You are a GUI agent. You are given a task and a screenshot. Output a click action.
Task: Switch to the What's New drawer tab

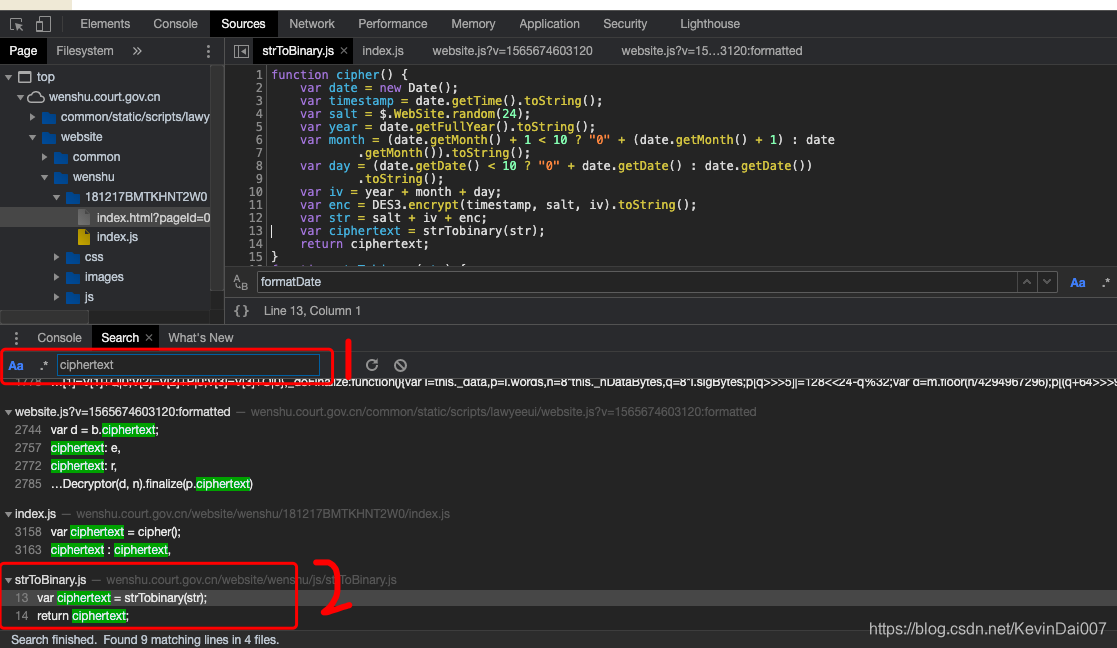click(201, 338)
